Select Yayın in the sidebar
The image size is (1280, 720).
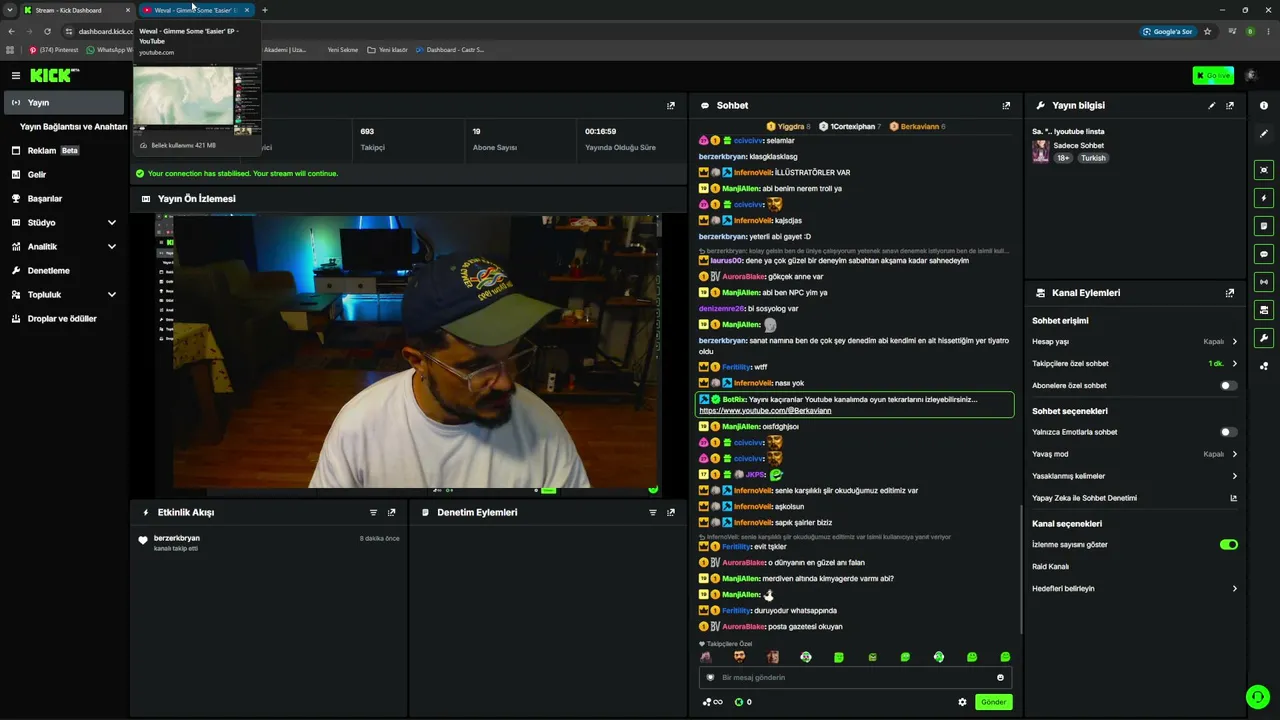click(x=65, y=103)
